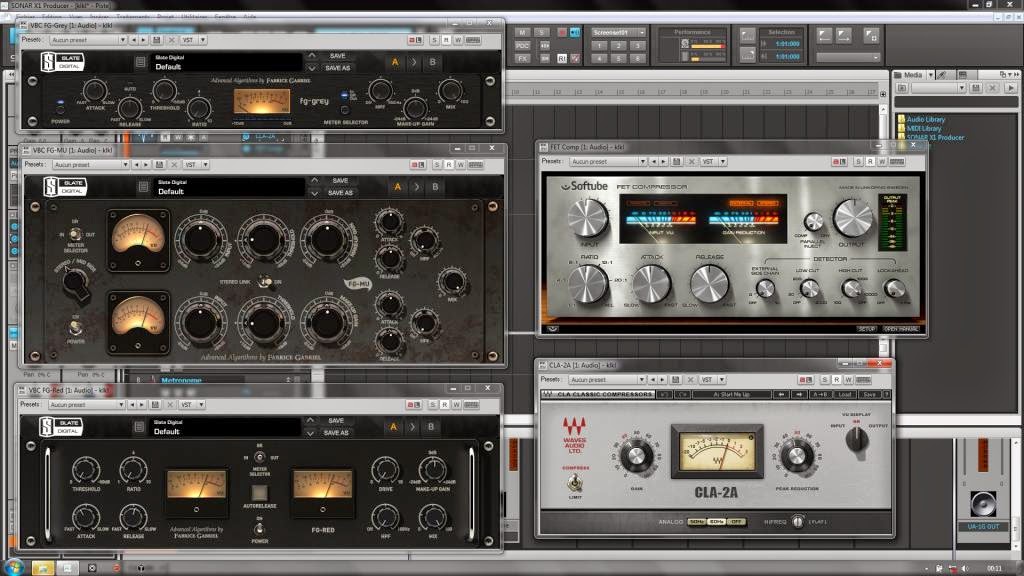
Task: Open the VST dropdown in the FG-Grey window
Action: click(193, 40)
